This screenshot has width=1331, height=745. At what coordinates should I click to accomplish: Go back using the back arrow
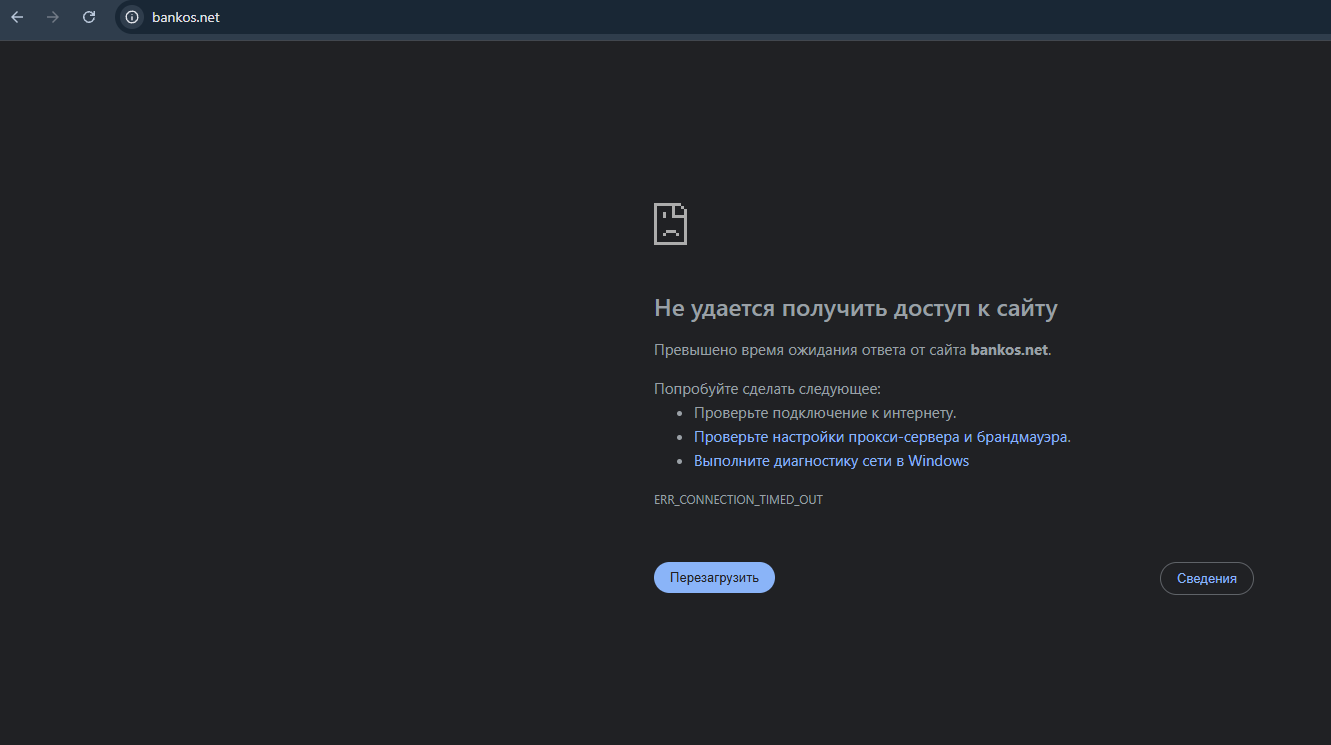point(17,17)
